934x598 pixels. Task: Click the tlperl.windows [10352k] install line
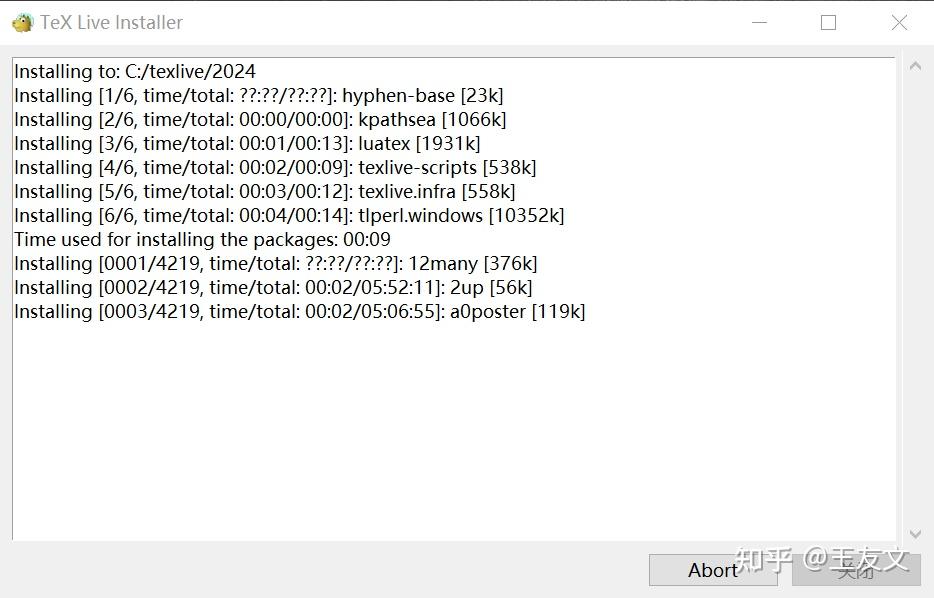click(289, 216)
